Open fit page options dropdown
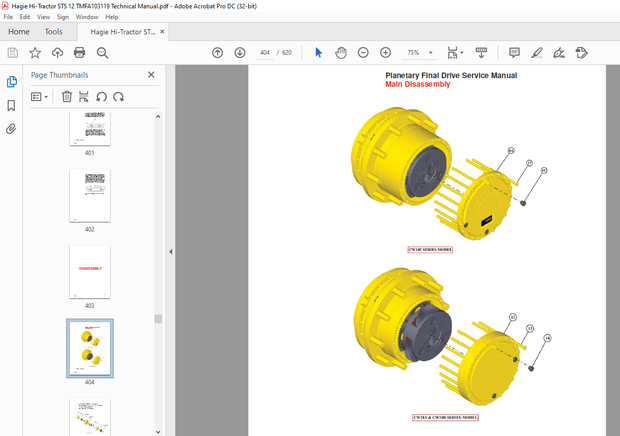The image size is (620, 436). pyautogui.click(x=455, y=53)
